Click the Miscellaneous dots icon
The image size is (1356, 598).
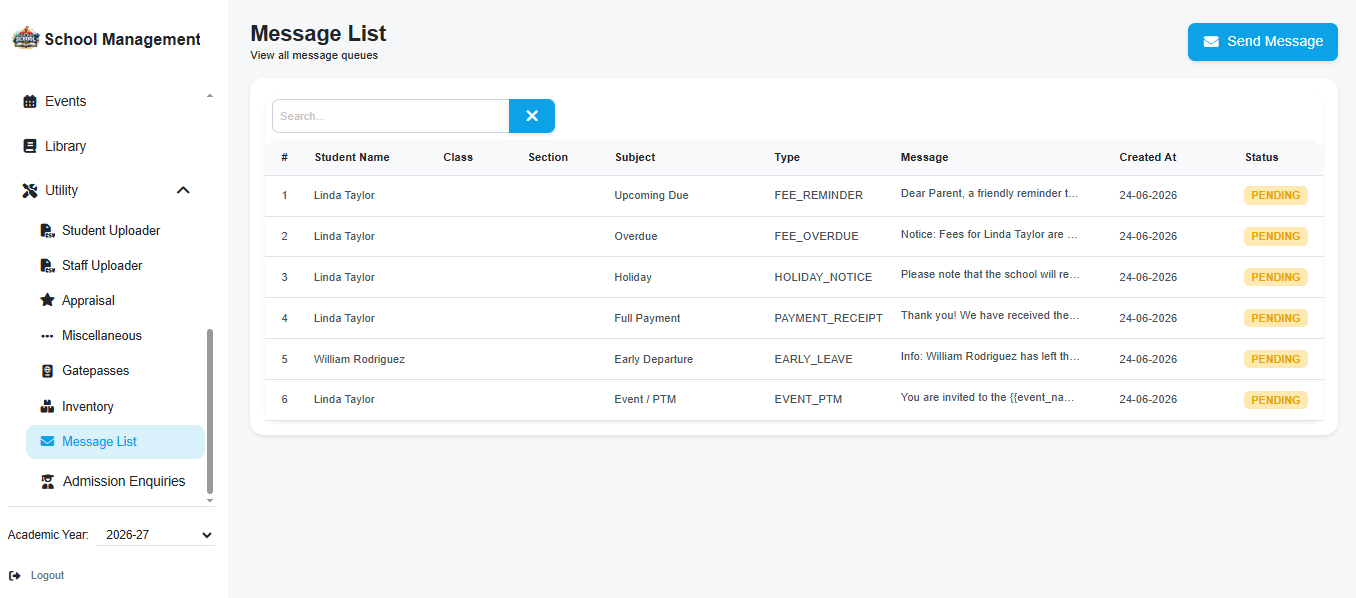point(47,336)
